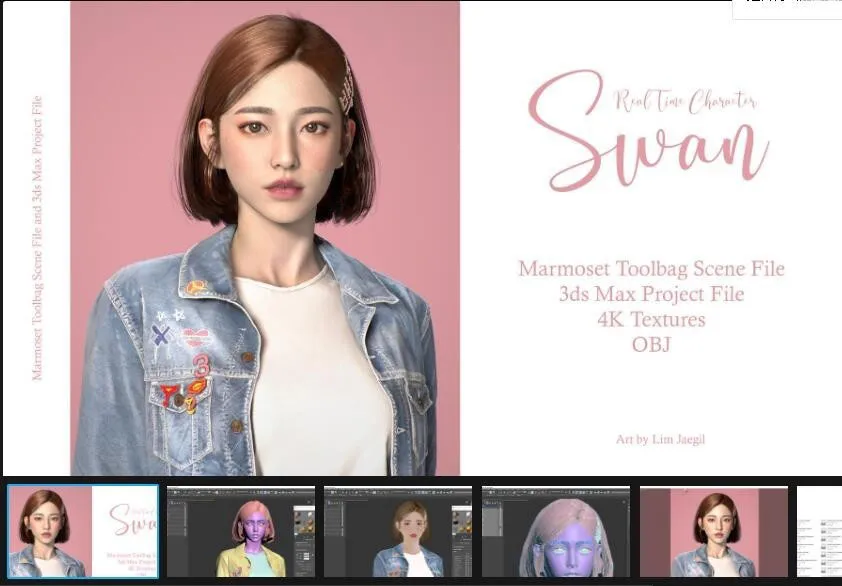
Task: Click the floating toolbar box at top-right corner
Action: click(787, 9)
